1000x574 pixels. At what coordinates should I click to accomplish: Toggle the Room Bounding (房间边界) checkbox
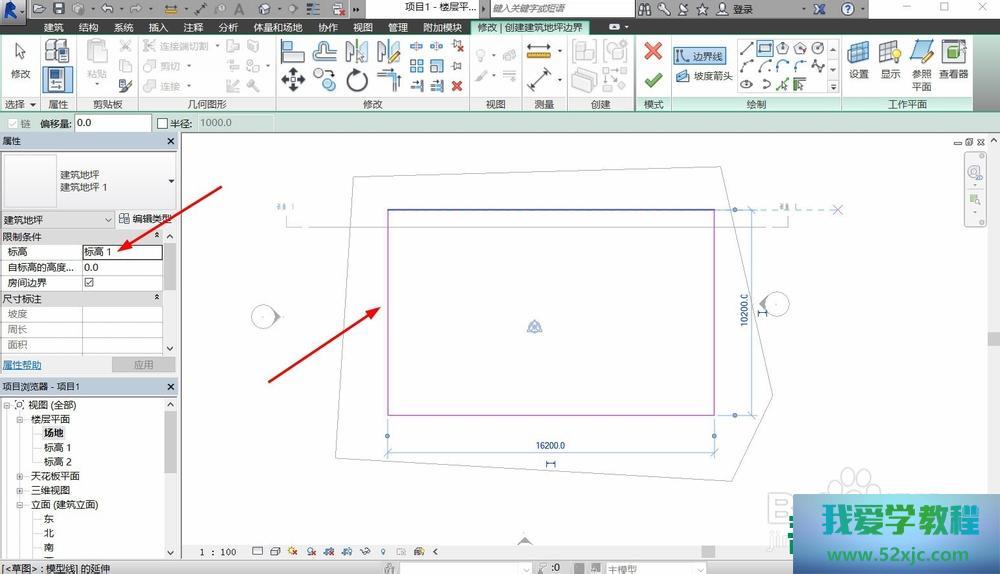click(89, 283)
